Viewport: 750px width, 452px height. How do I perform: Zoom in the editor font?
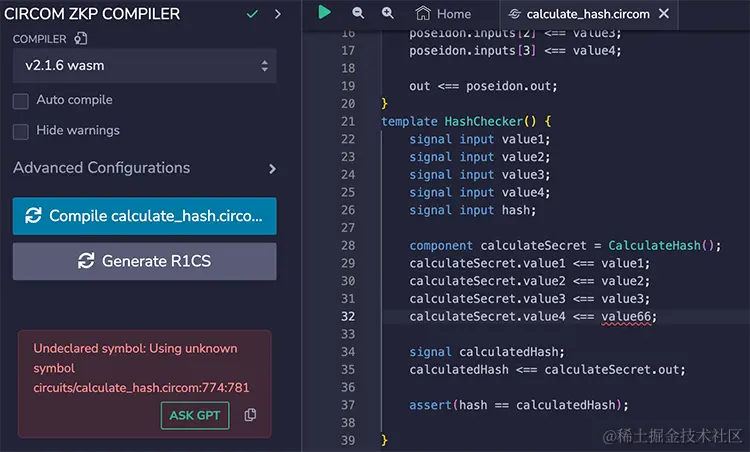tap(387, 13)
